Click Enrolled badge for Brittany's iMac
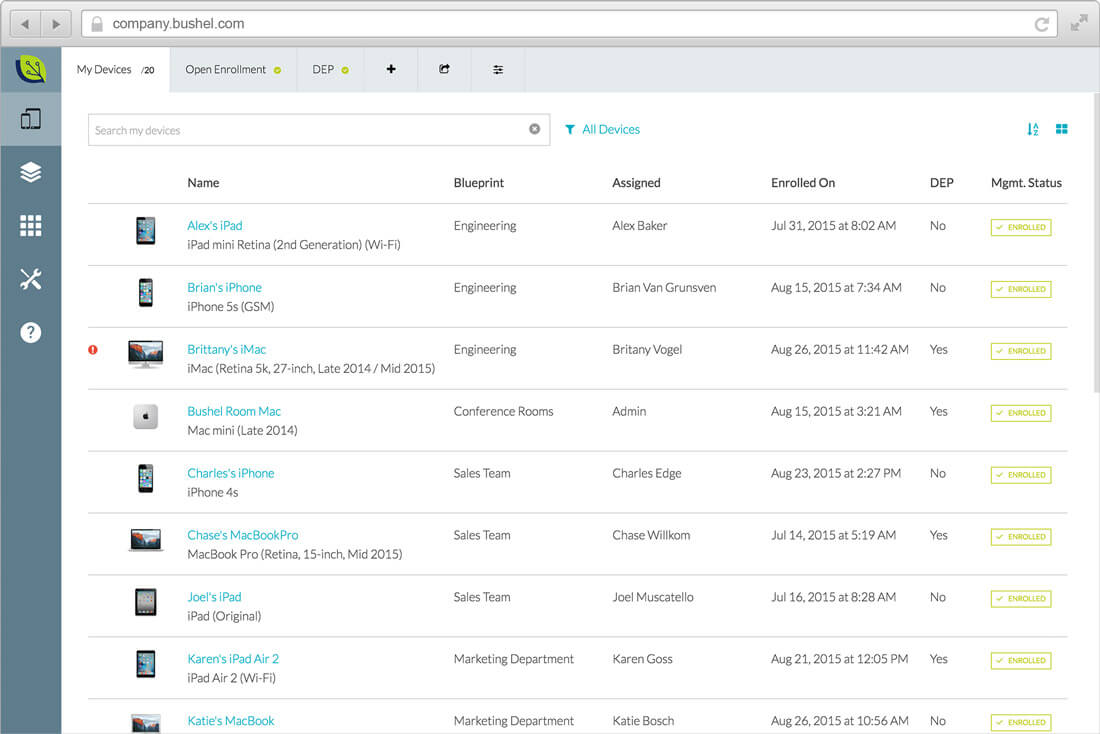The width and height of the screenshot is (1100, 734). [x=1021, y=351]
